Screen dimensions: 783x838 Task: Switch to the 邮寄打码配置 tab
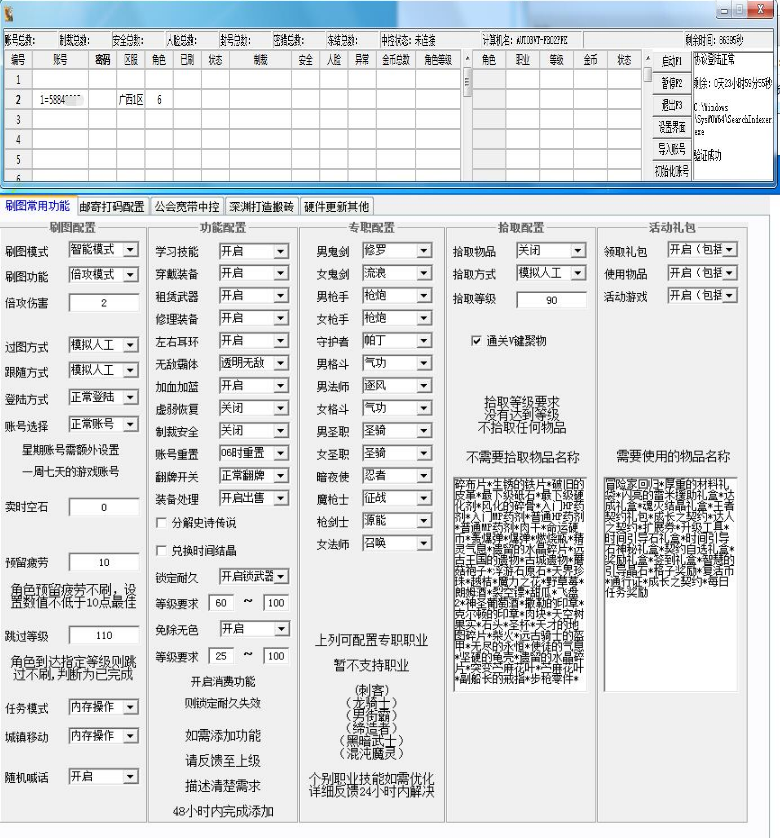(x=112, y=206)
